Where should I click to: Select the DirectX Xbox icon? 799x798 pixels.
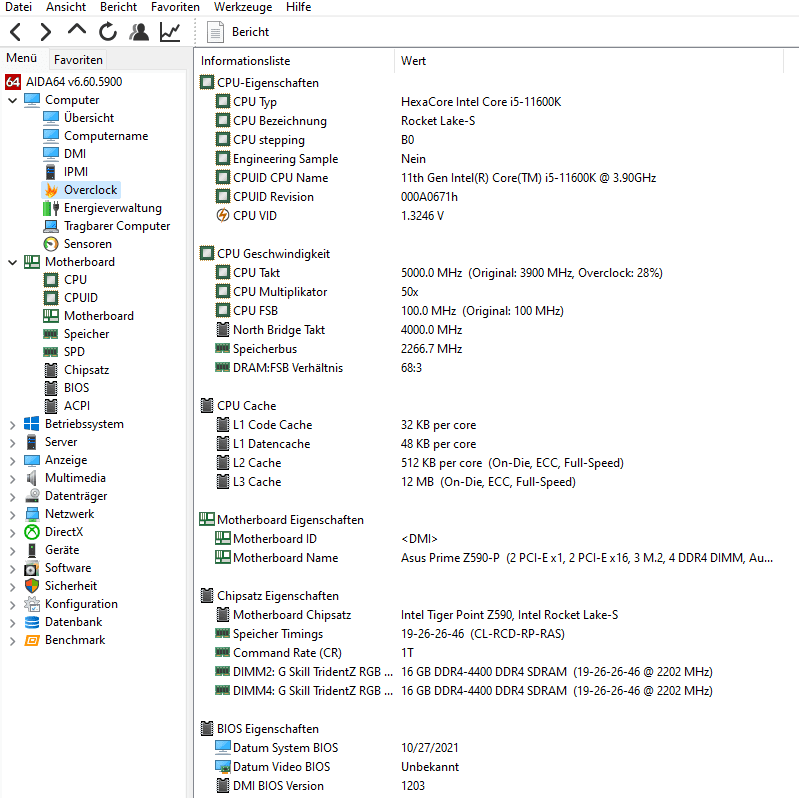coord(32,532)
